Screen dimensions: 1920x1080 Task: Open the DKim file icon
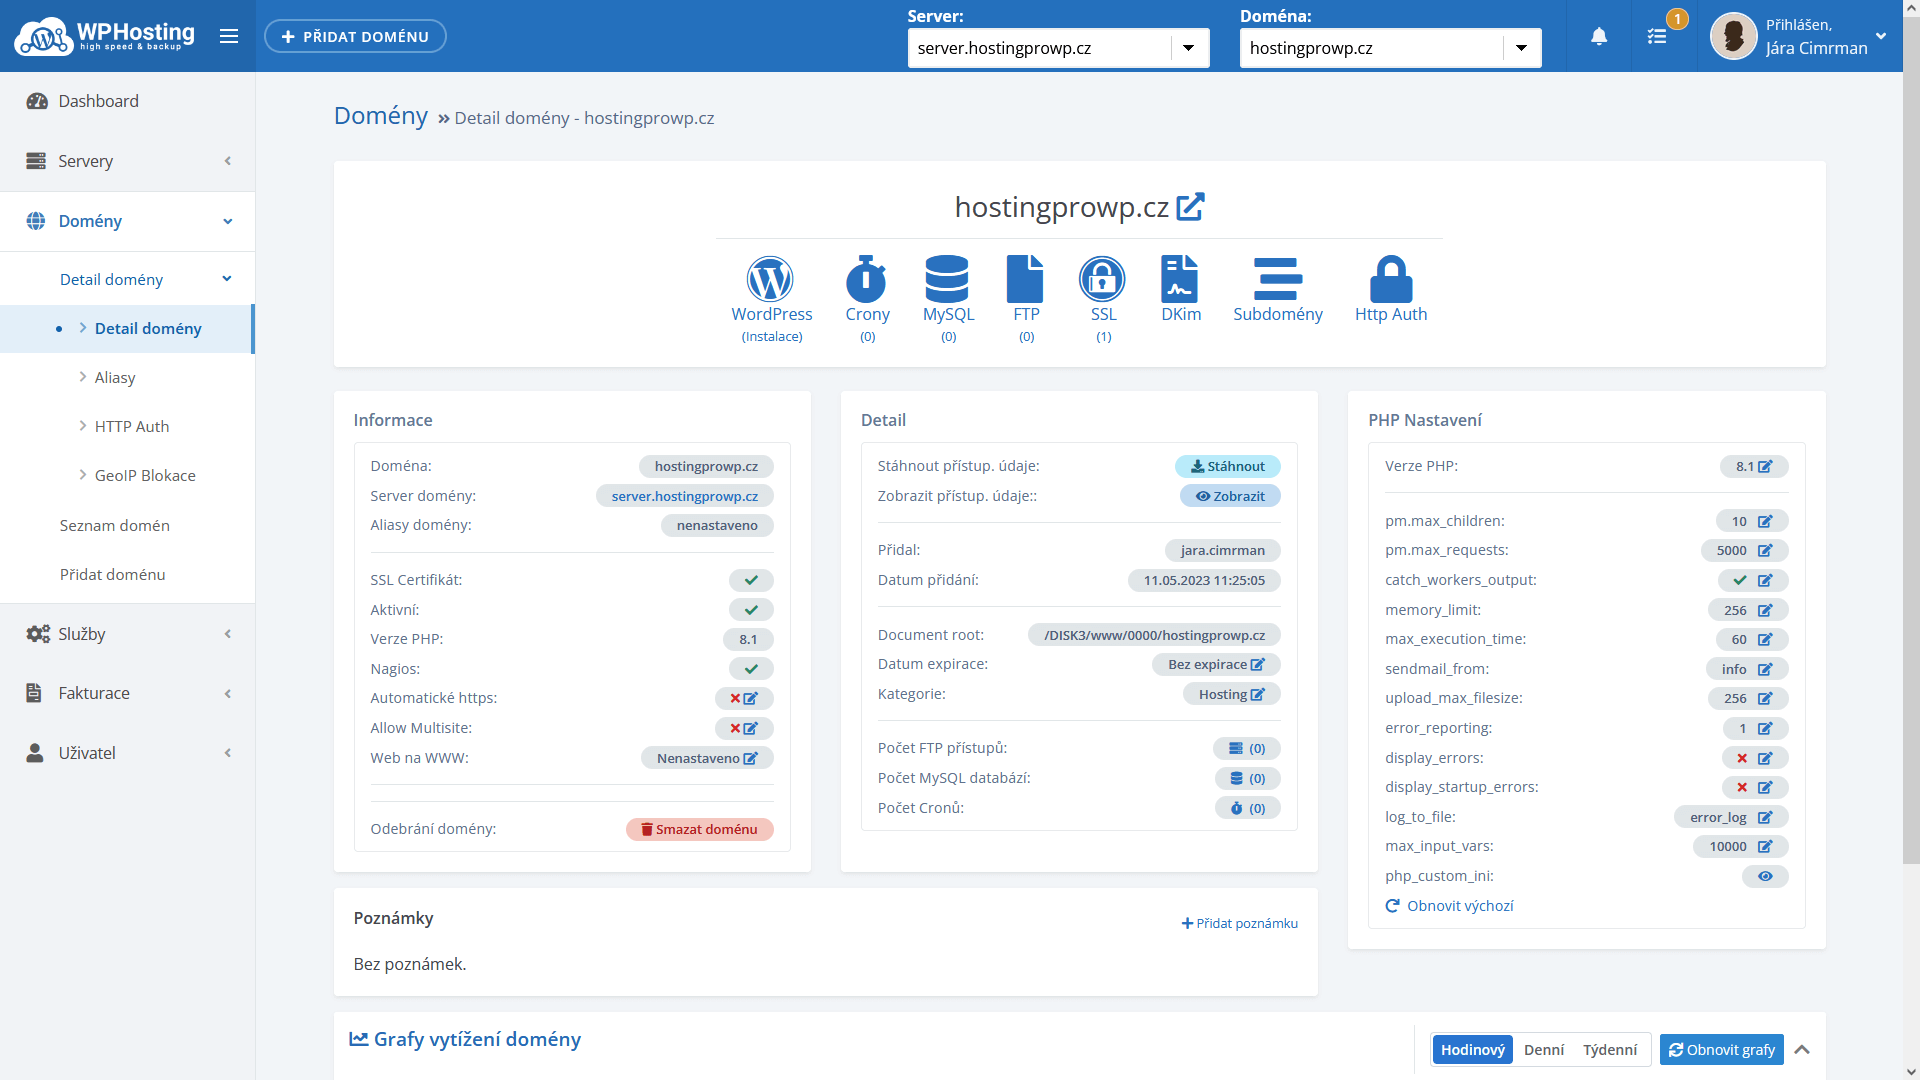pos(1180,280)
